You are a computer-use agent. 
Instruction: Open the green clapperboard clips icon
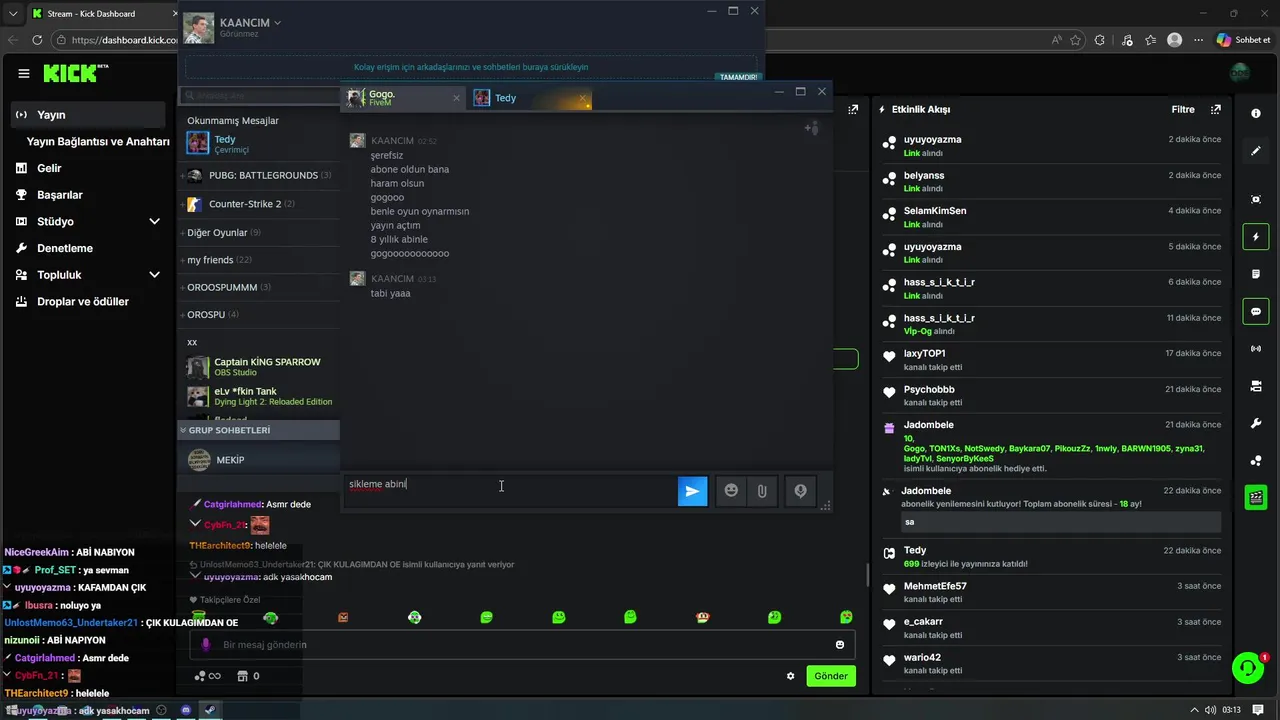pos(1256,497)
